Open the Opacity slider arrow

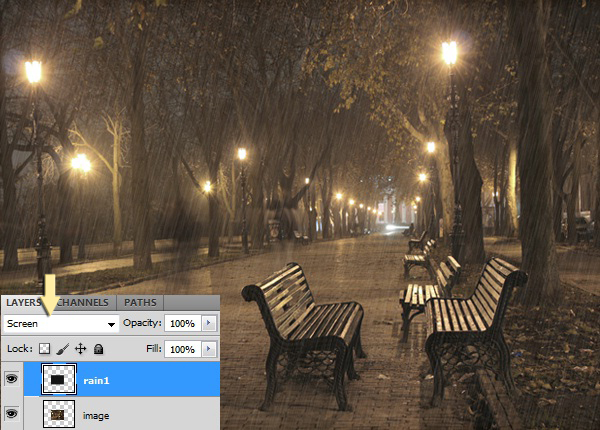(209, 323)
